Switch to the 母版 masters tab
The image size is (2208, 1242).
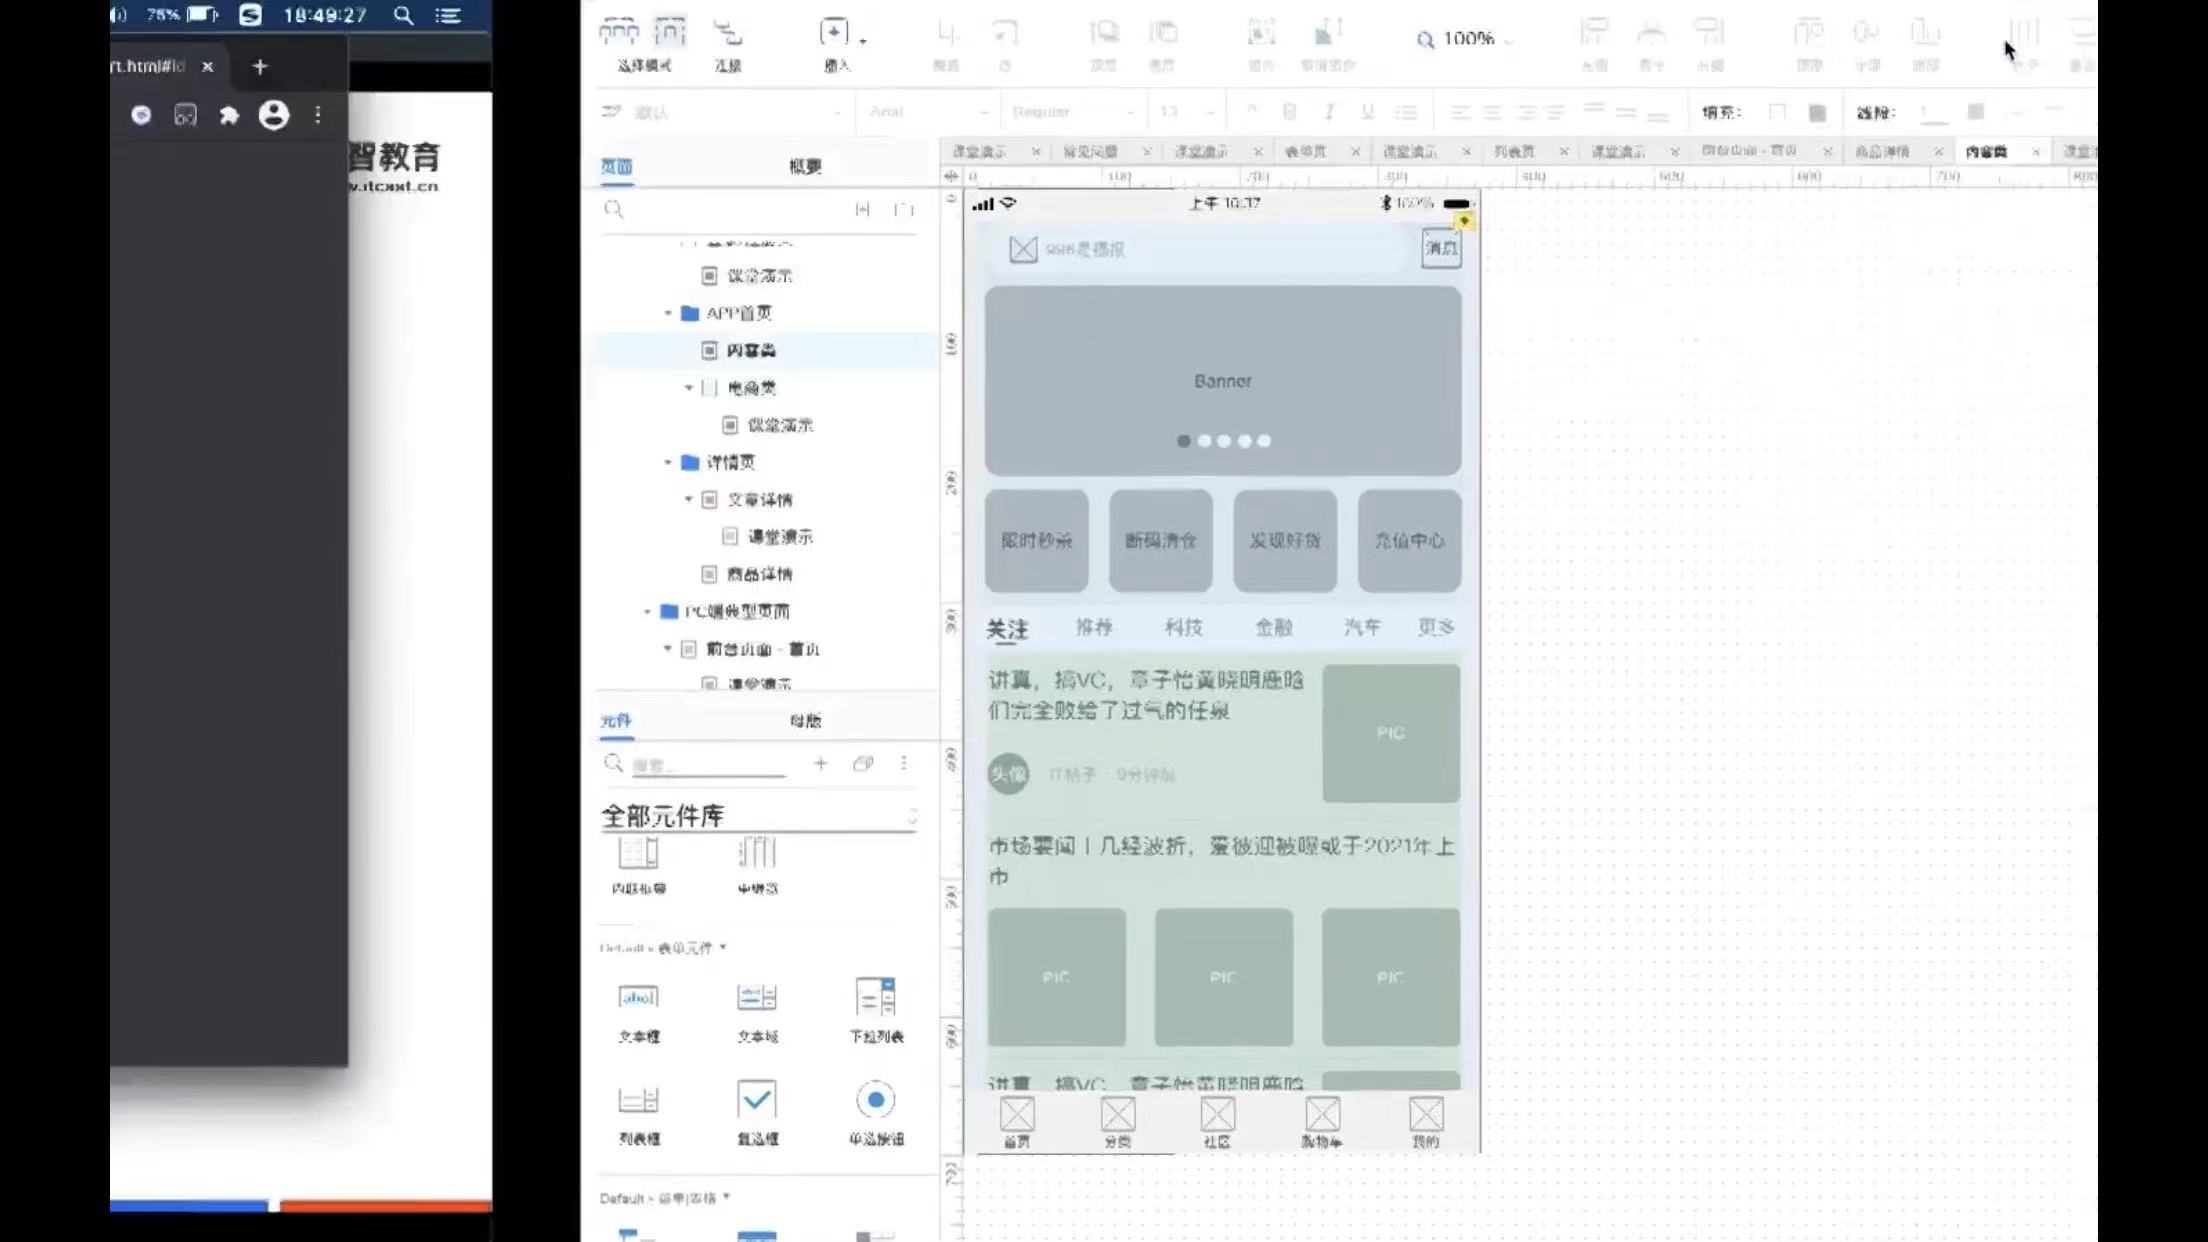(805, 721)
